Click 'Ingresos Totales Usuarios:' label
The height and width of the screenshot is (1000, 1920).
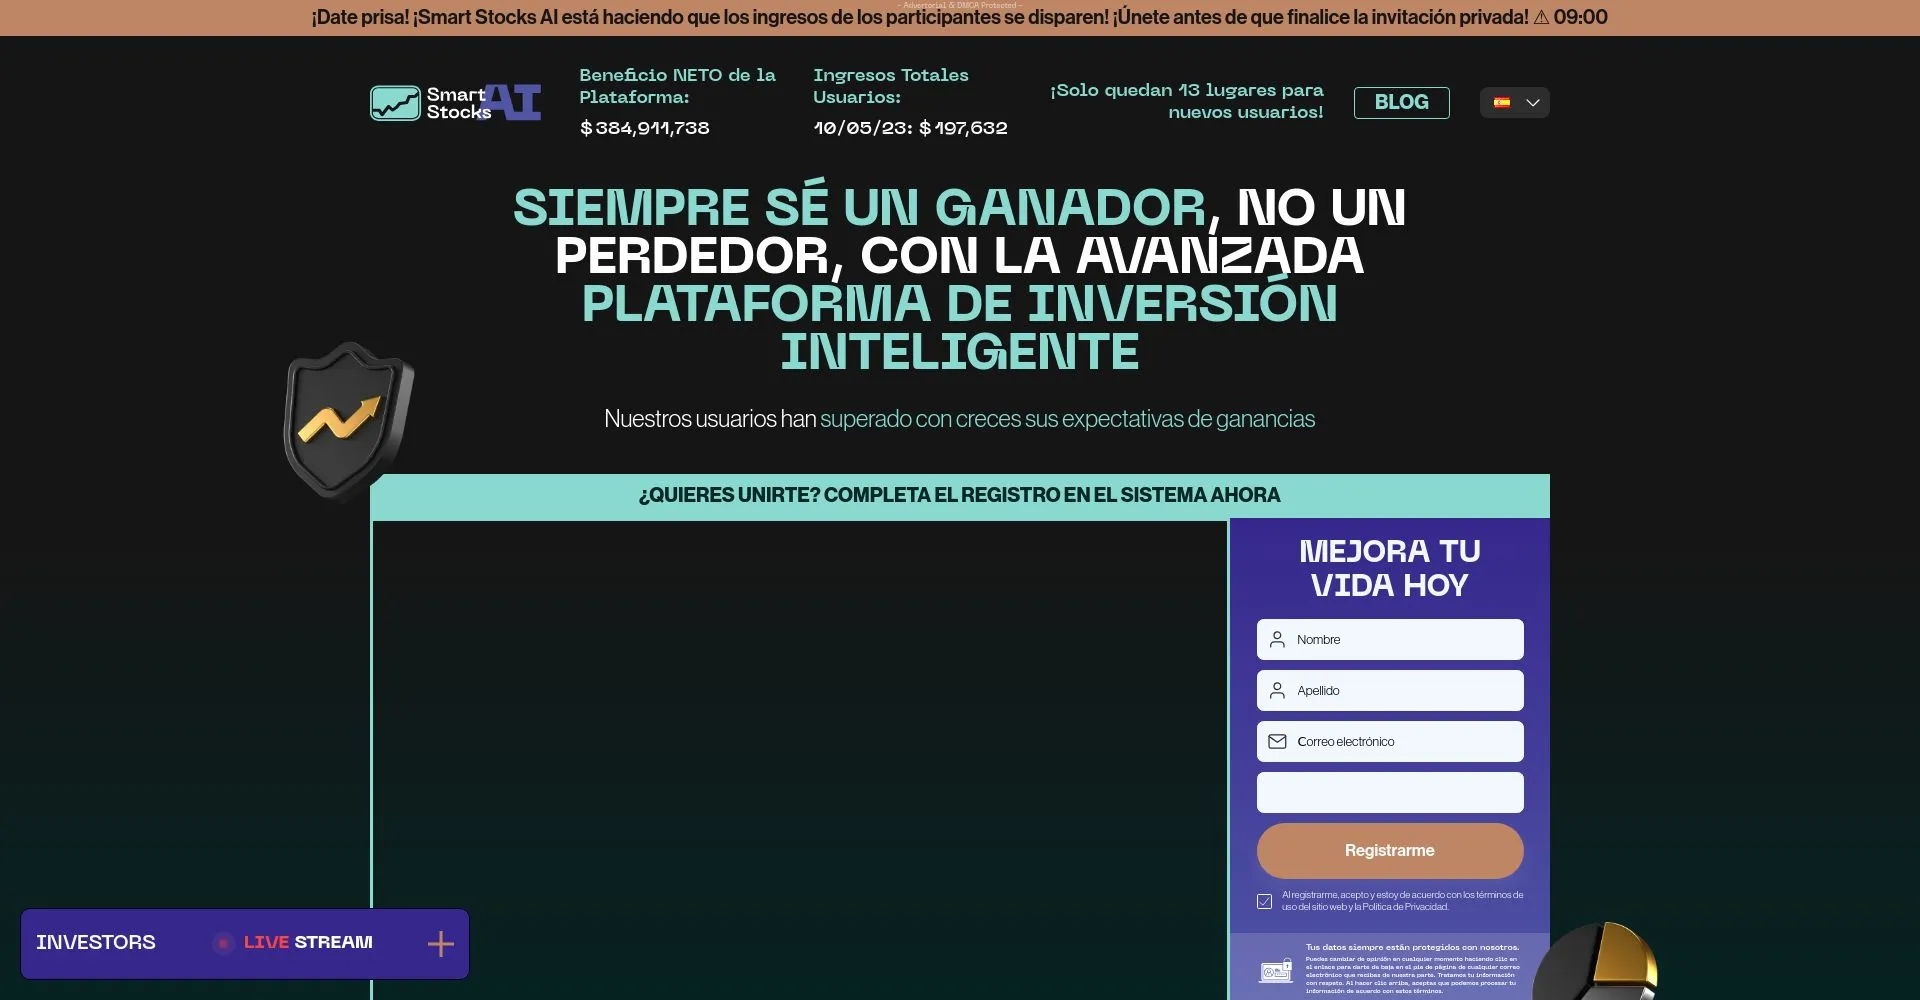[x=891, y=86]
